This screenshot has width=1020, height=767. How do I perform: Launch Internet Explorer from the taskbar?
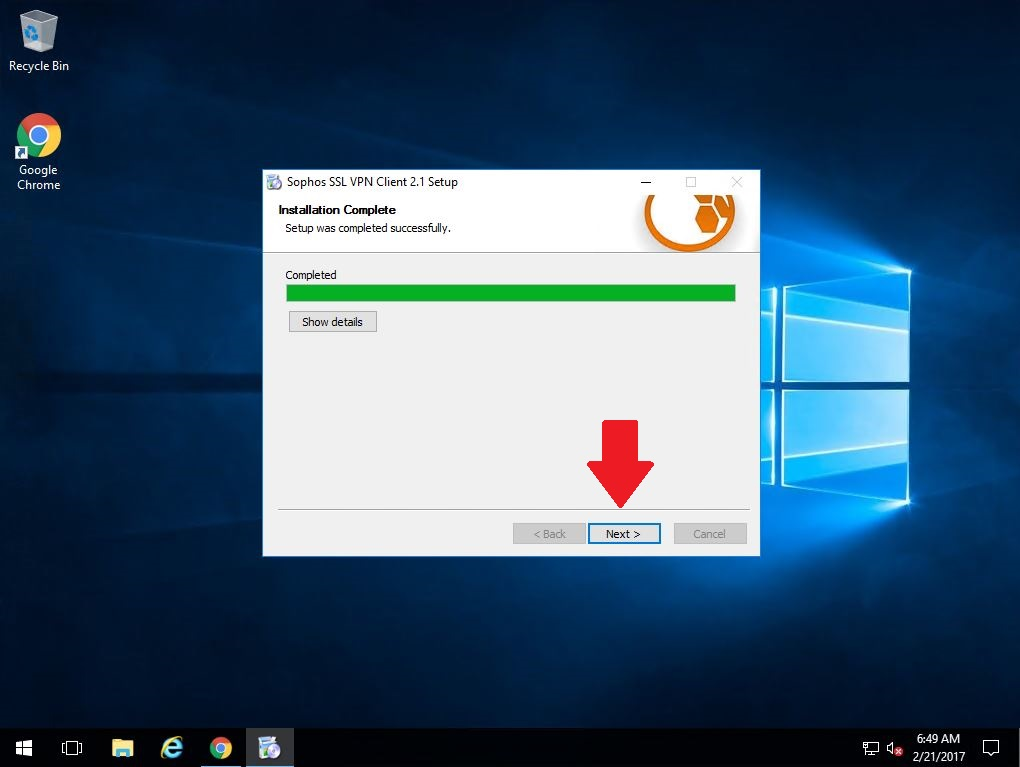pos(172,747)
